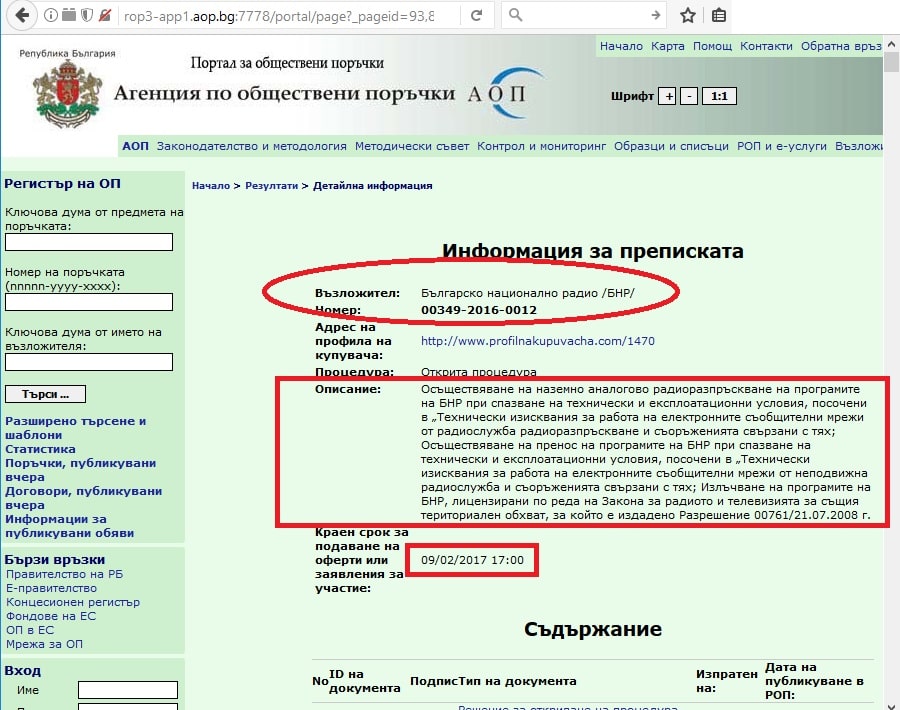Click the browser search input box

click(x=584, y=15)
